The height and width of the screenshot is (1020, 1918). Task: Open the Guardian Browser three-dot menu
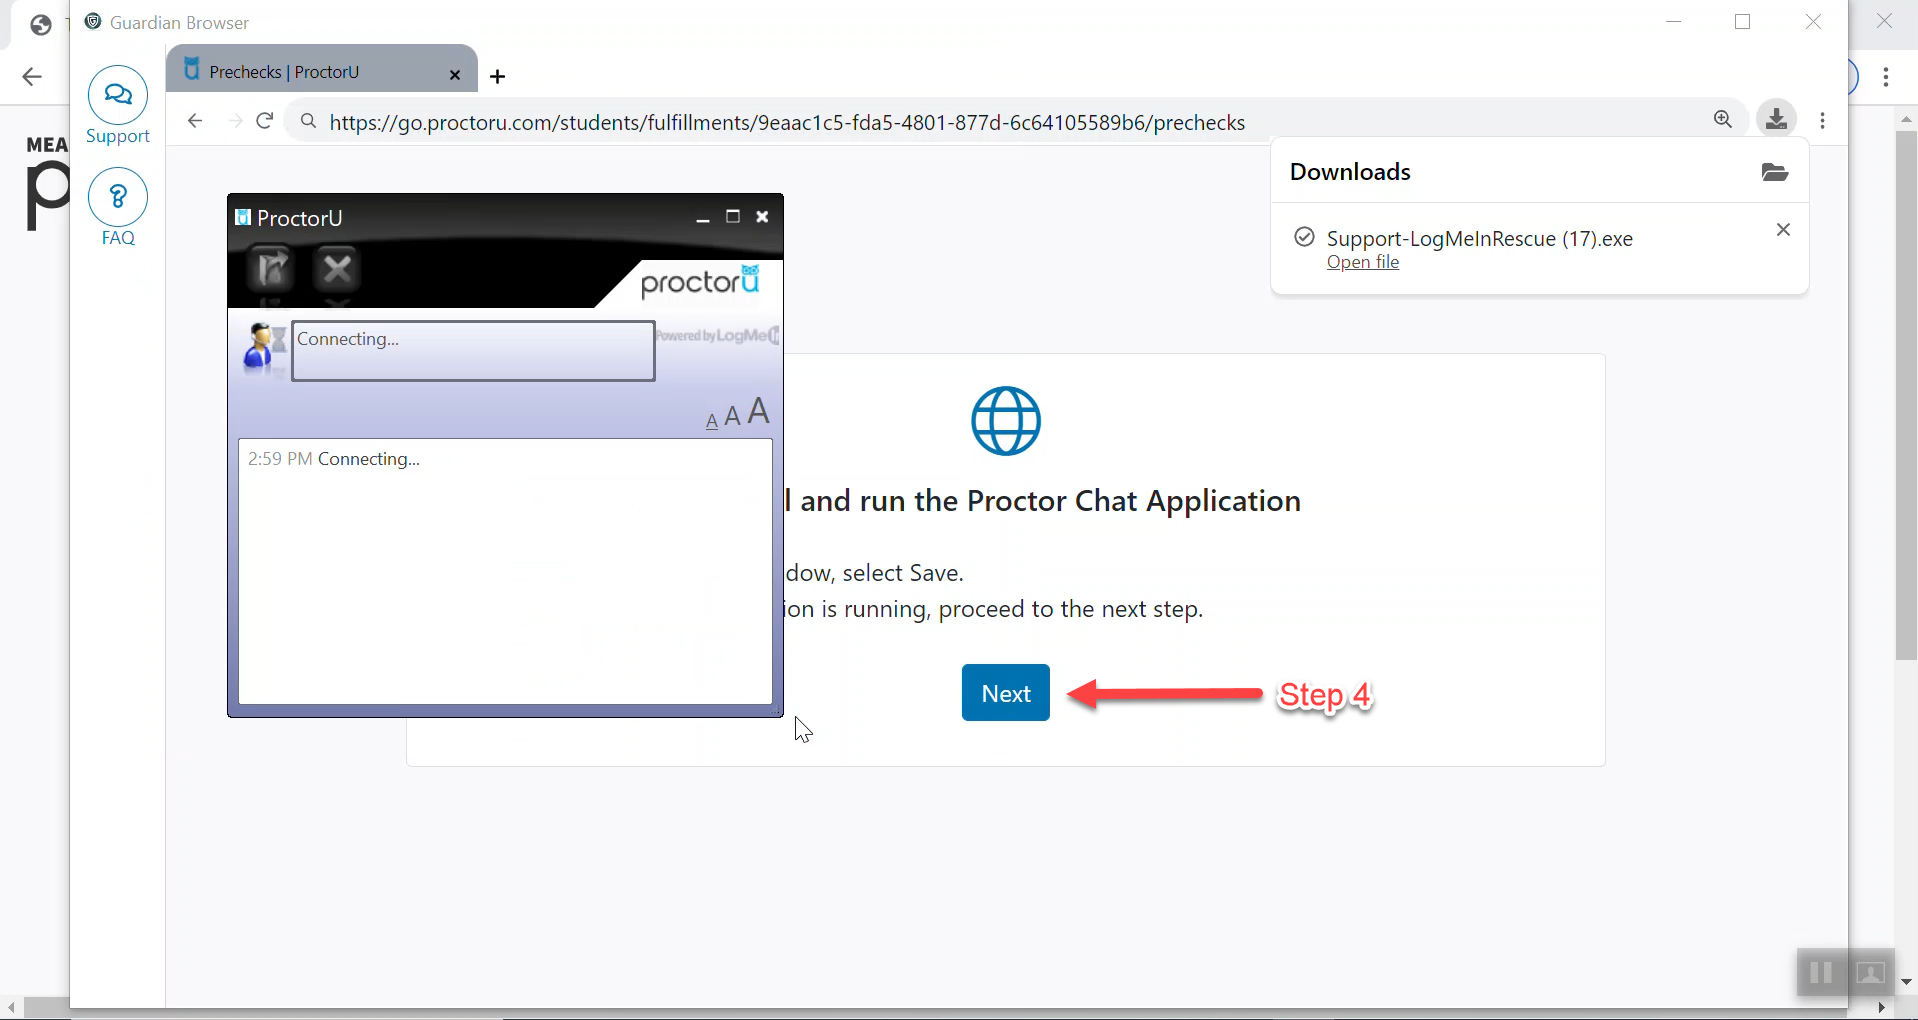pyautogui.click(x=1823, y=121)
